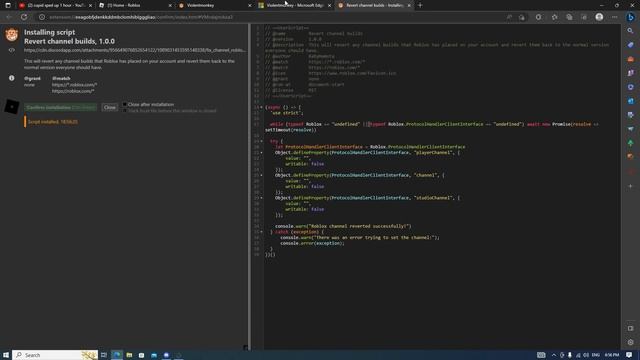Switch to the Violentmonkey tab
The width and height of the screenshot is (640, 360).
pos(214,5)
